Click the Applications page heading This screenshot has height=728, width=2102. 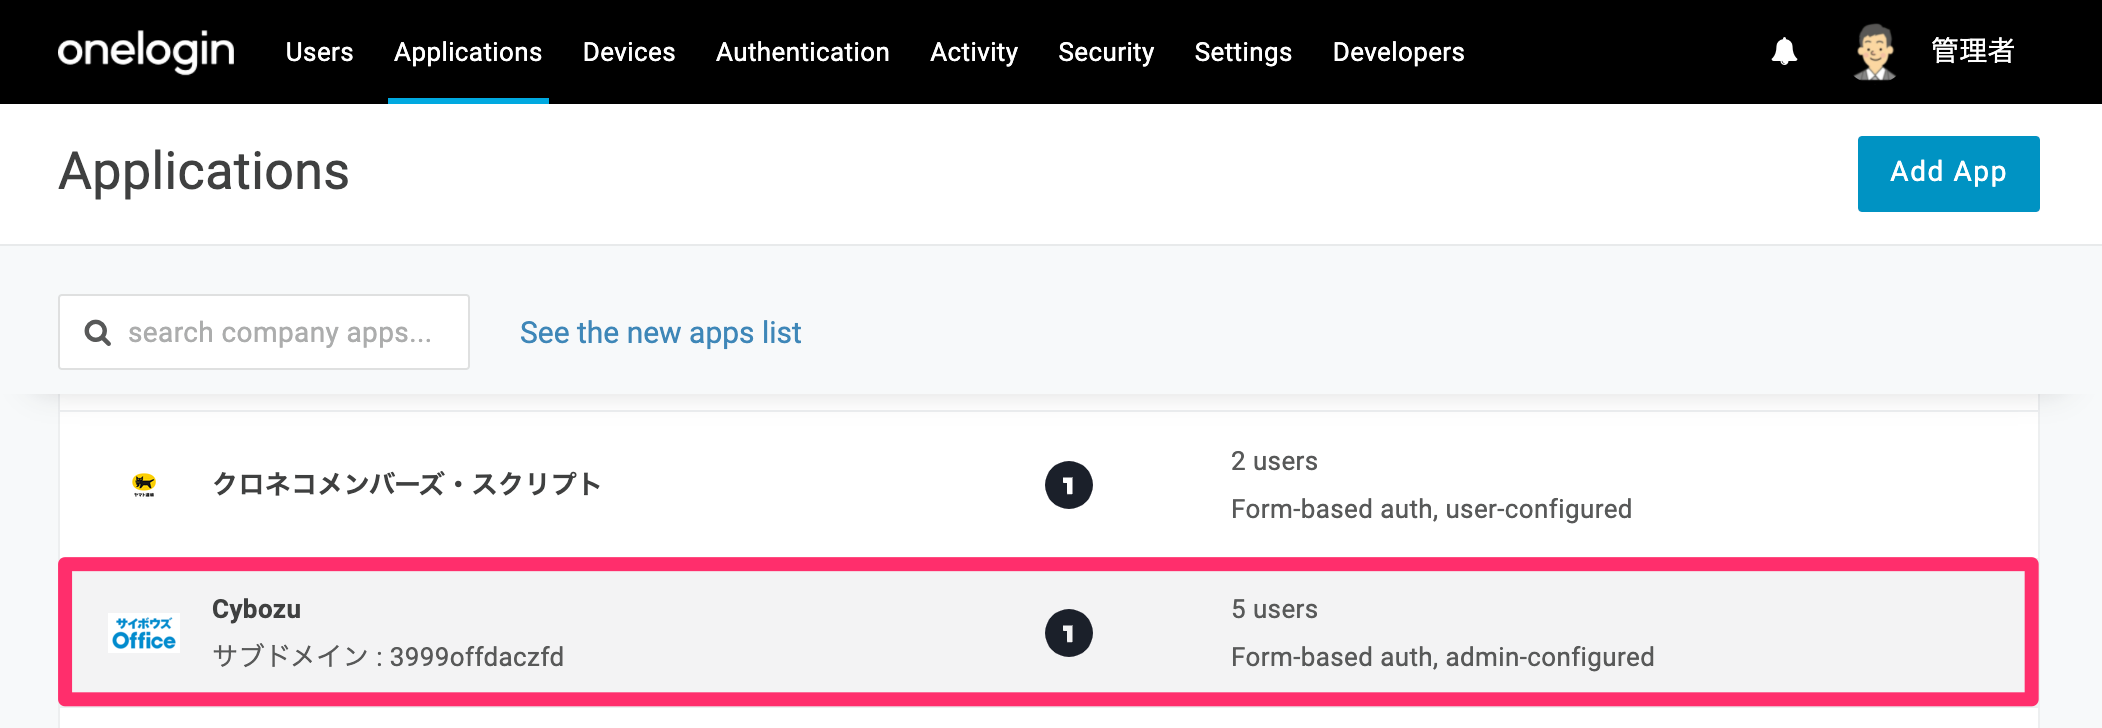pyautogui.click(x=204, y=172)
